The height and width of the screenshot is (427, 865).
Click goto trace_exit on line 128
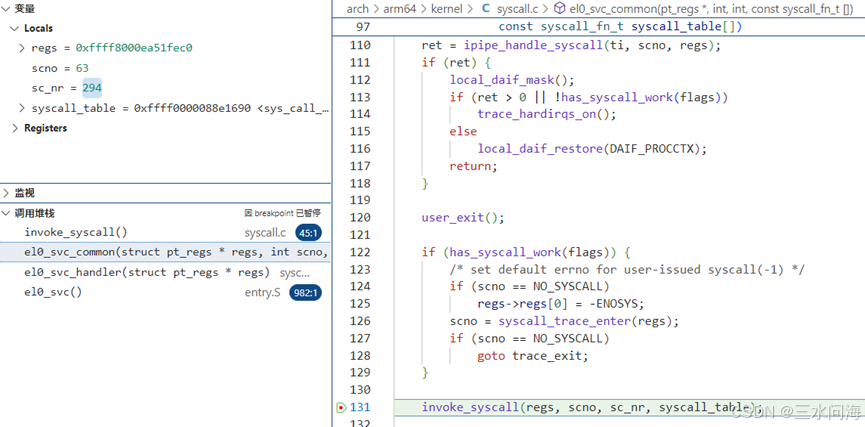click(x=533, y=356)
